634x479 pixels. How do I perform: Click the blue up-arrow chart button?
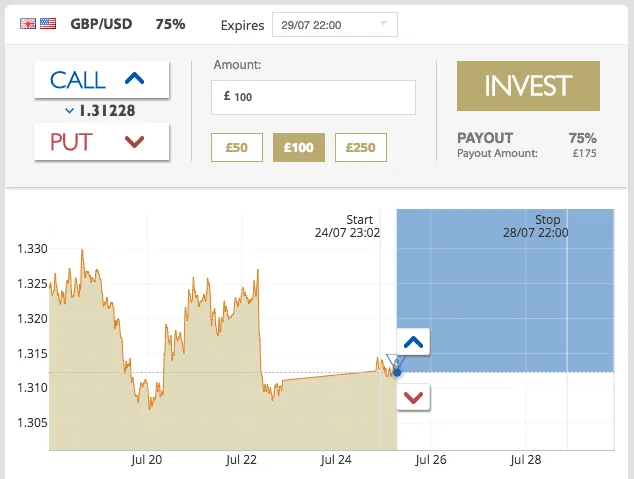click(x=413, y=343)
